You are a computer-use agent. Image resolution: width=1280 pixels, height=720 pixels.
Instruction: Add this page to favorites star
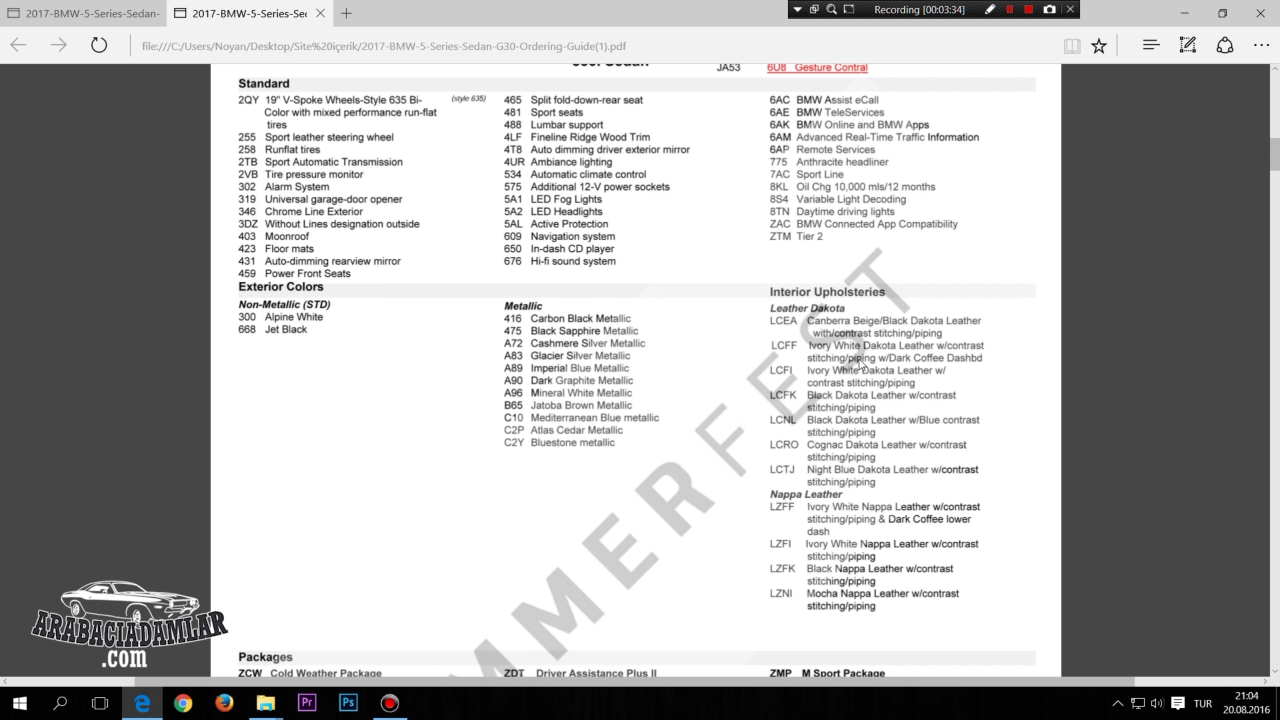click(1099, 45)
